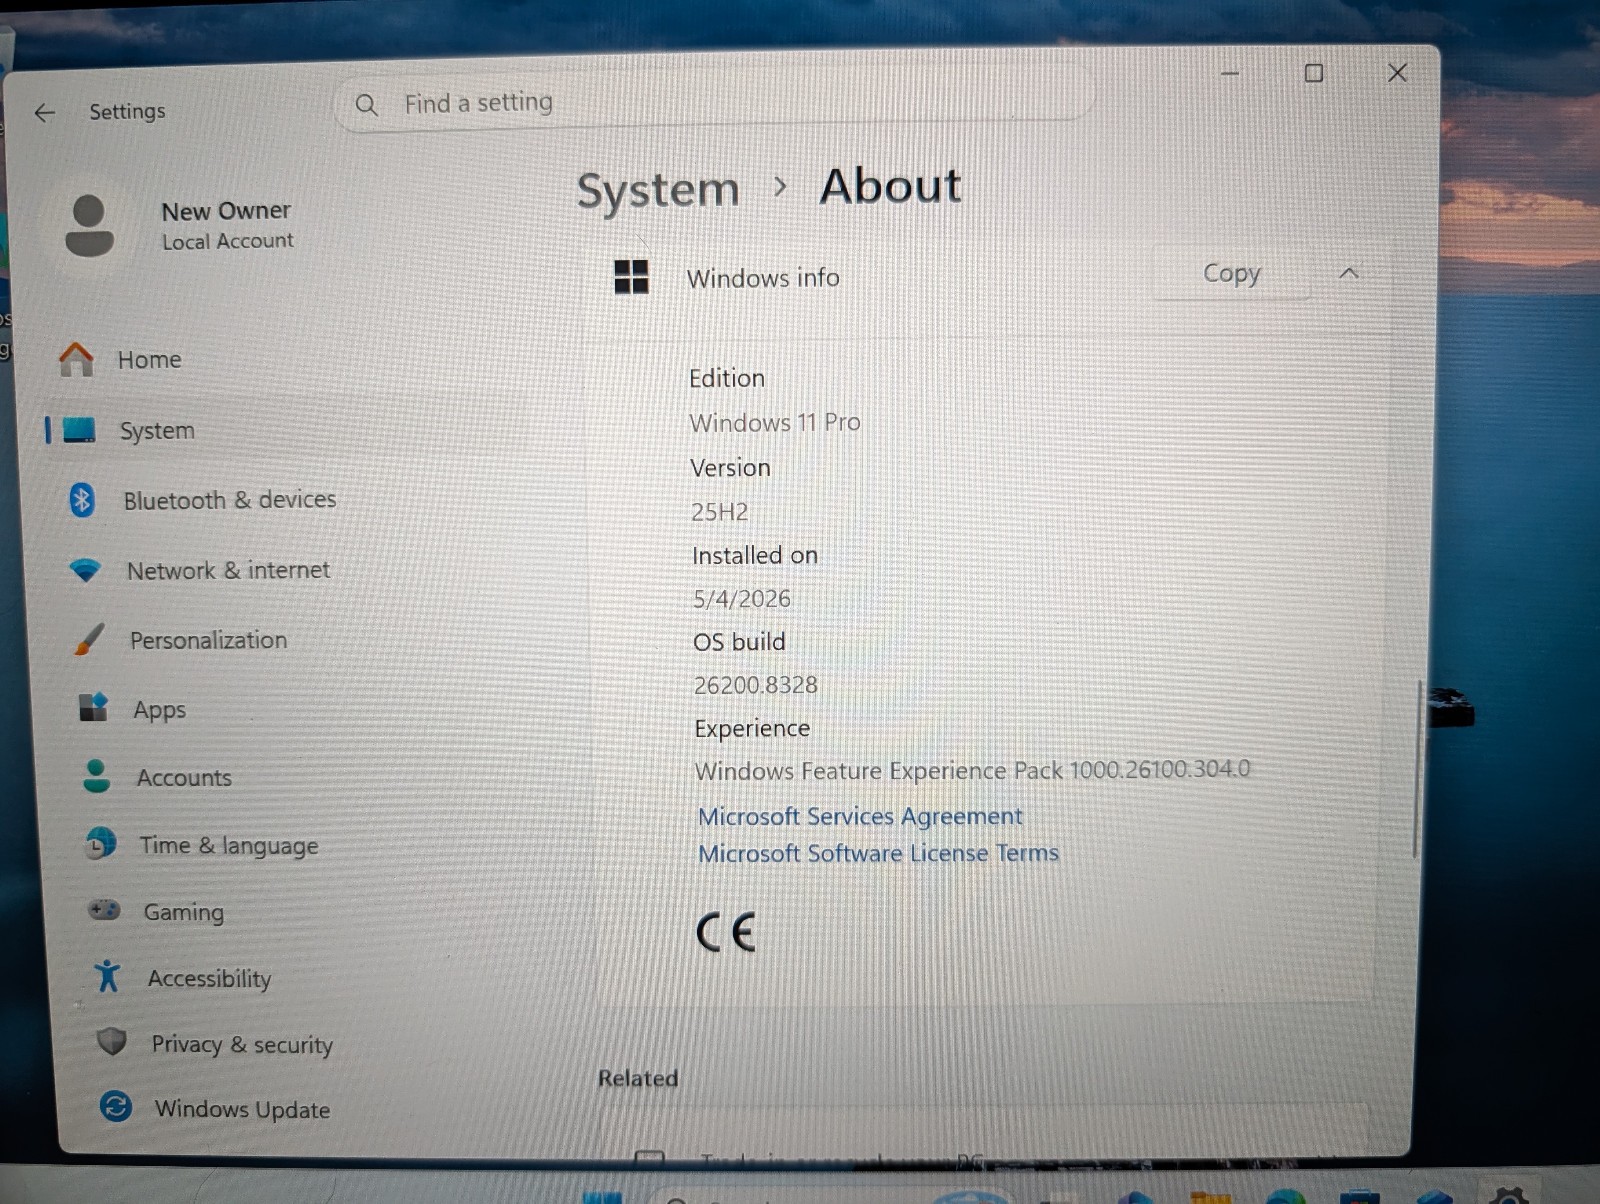The height and width of the screenshot is (1204, 1600).
Task: Minimize the Settings window
Action: click(x=1230, y=73)
